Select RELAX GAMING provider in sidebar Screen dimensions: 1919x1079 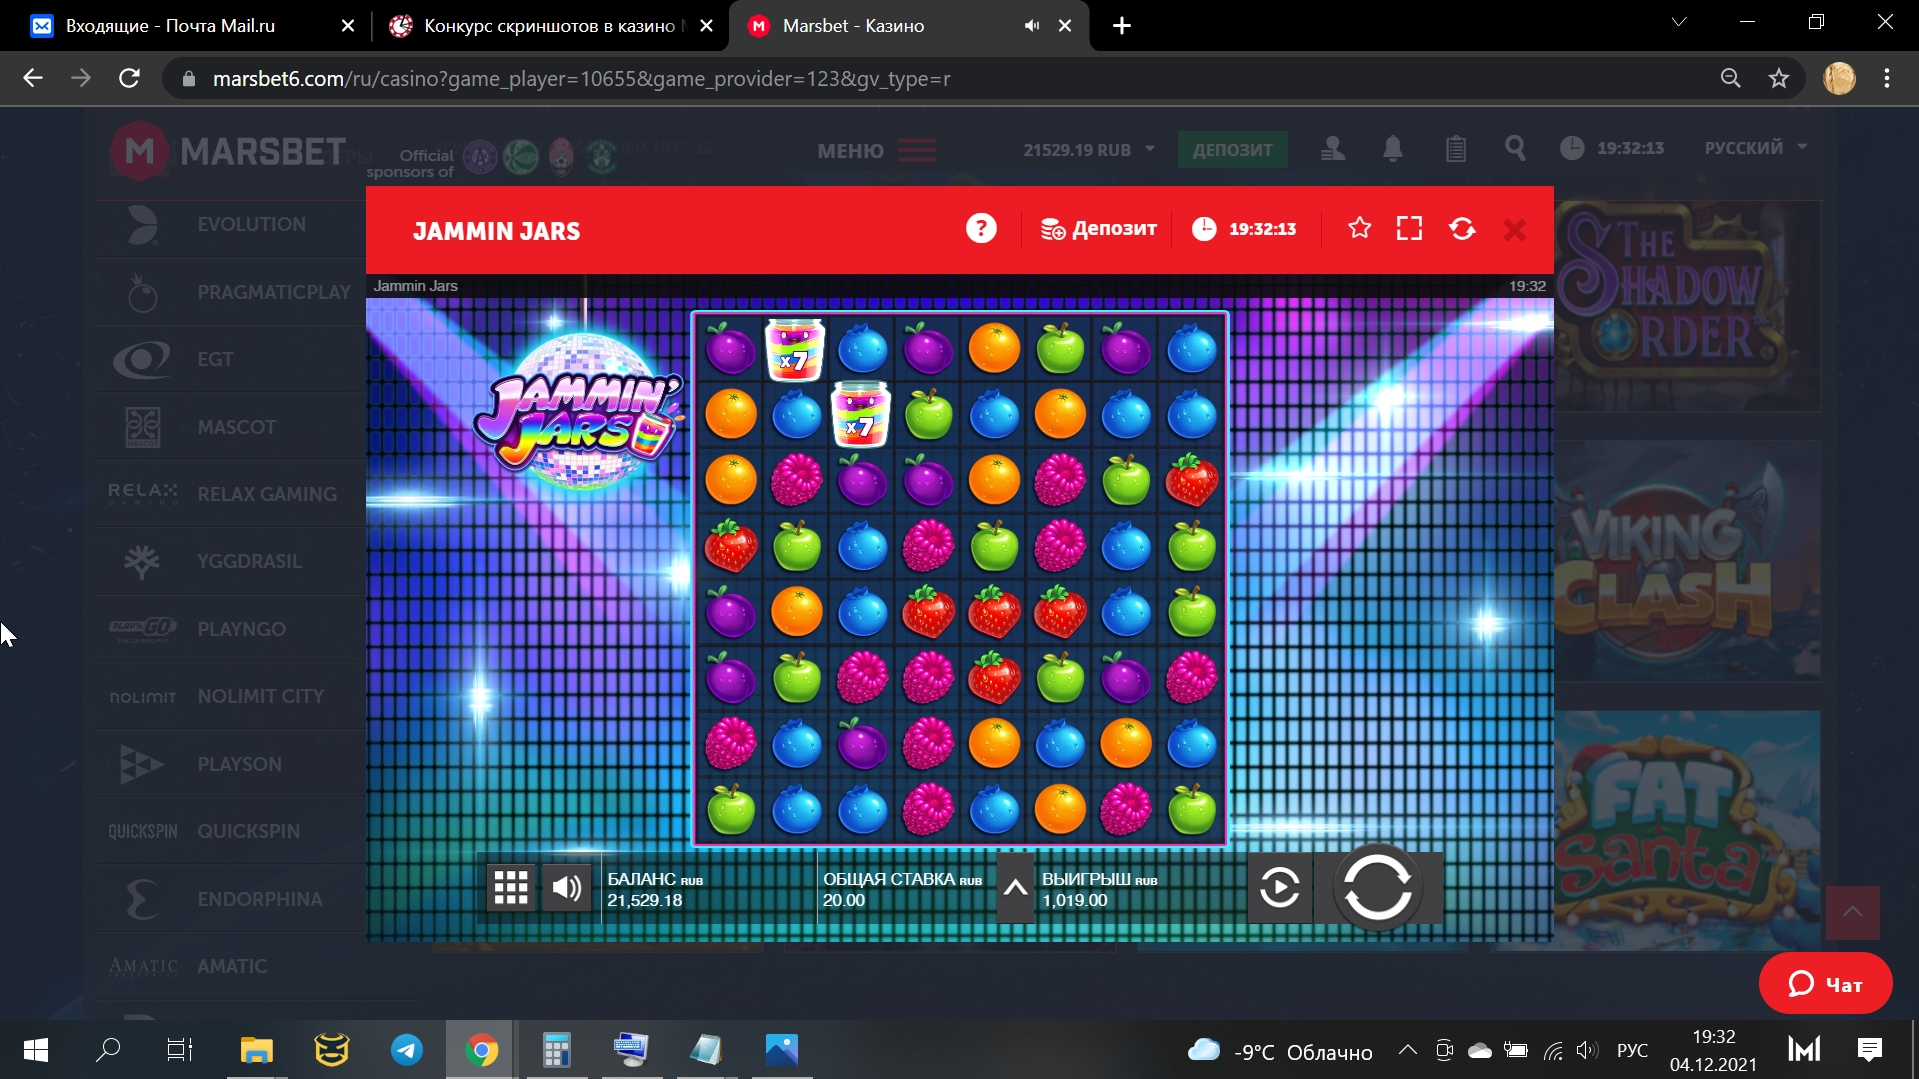coord(231,494)
